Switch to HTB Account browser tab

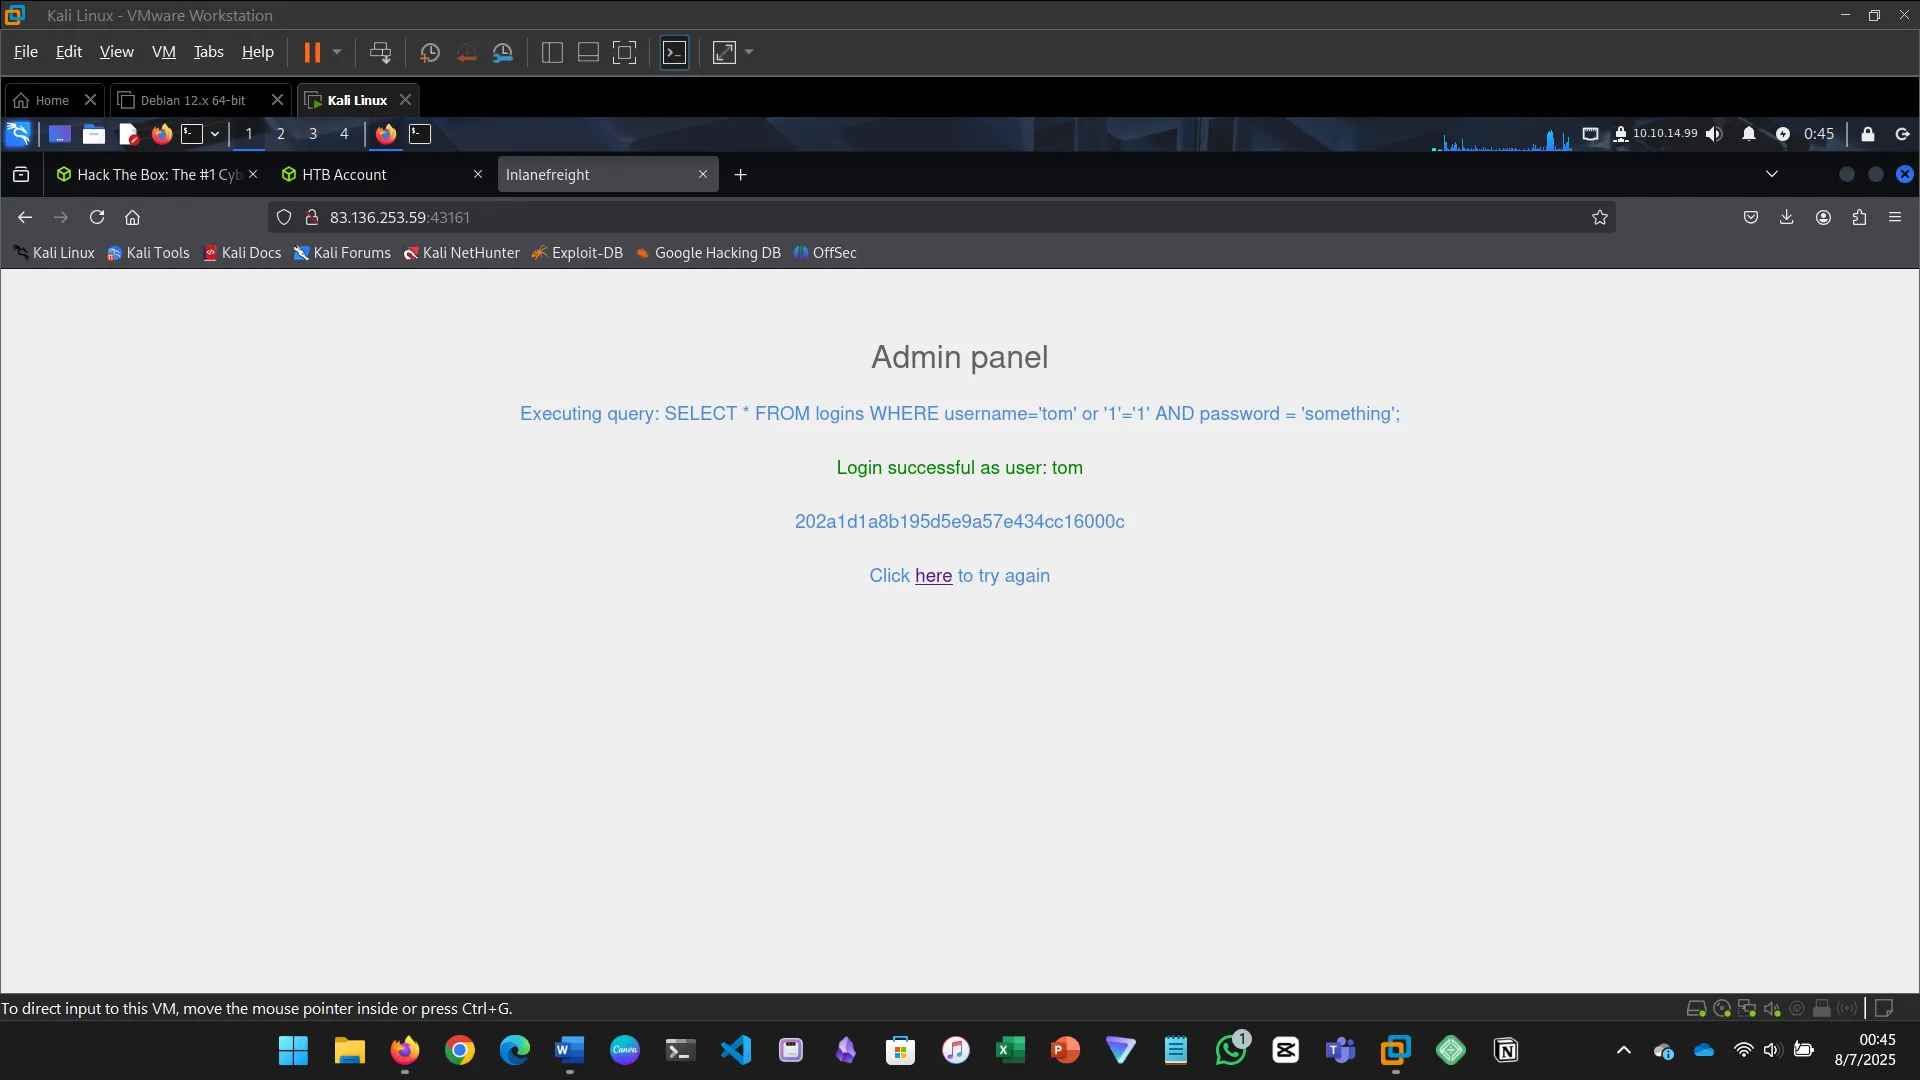[x=344, y=174]
